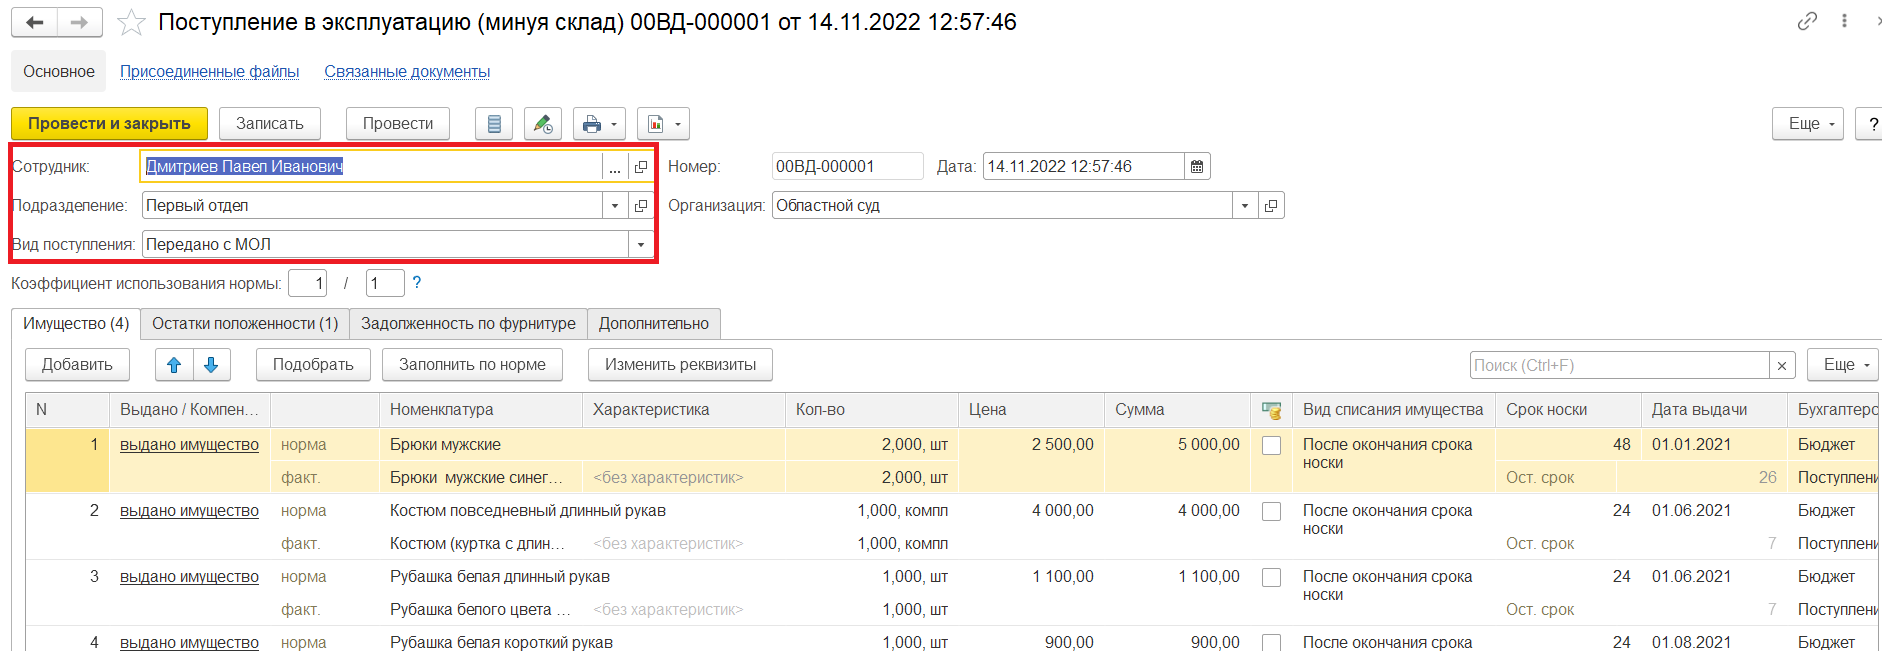Click the Срок носки column header
This screenshot has height=651, width=1882.
[x=1568, y=410]
